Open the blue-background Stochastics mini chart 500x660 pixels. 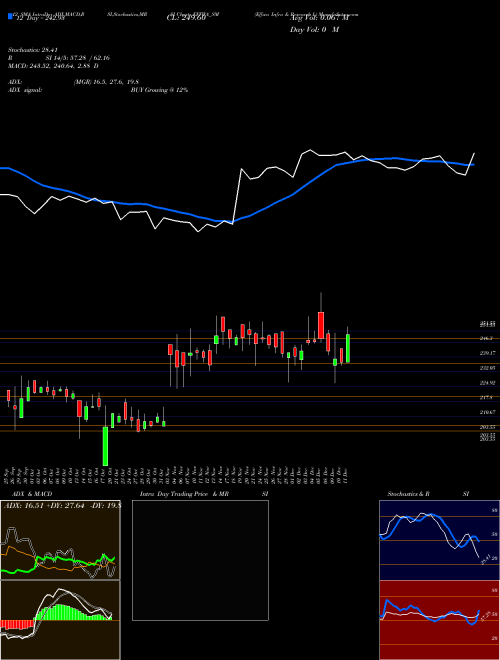coord(439,540)
